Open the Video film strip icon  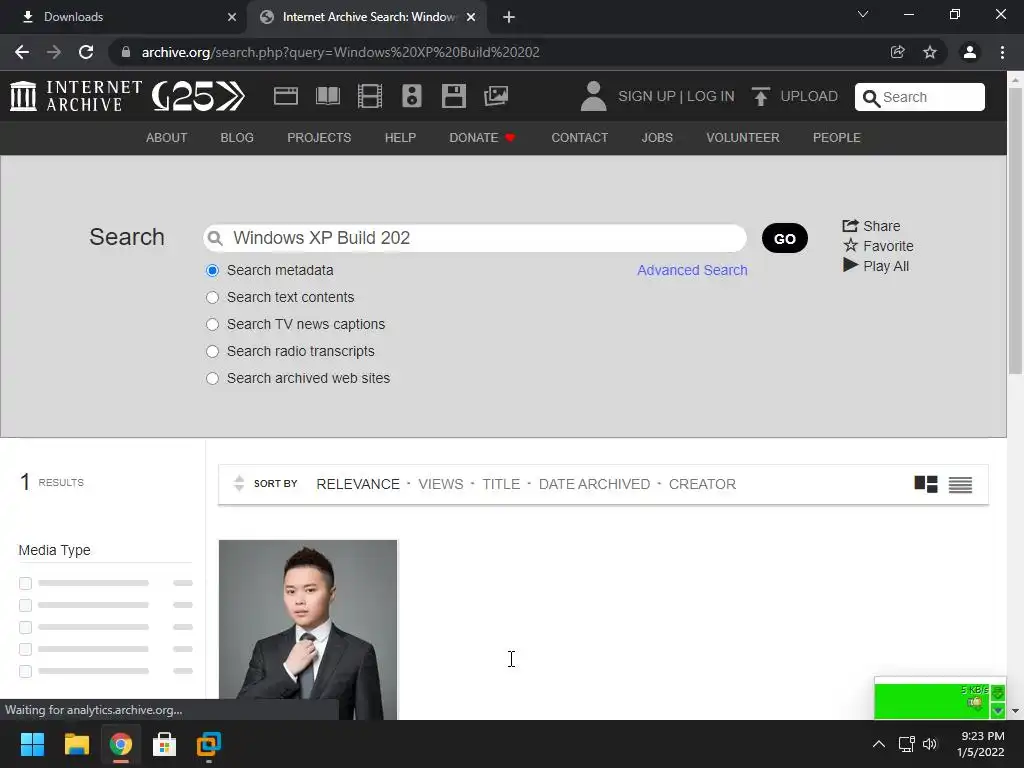click(370, 96)
